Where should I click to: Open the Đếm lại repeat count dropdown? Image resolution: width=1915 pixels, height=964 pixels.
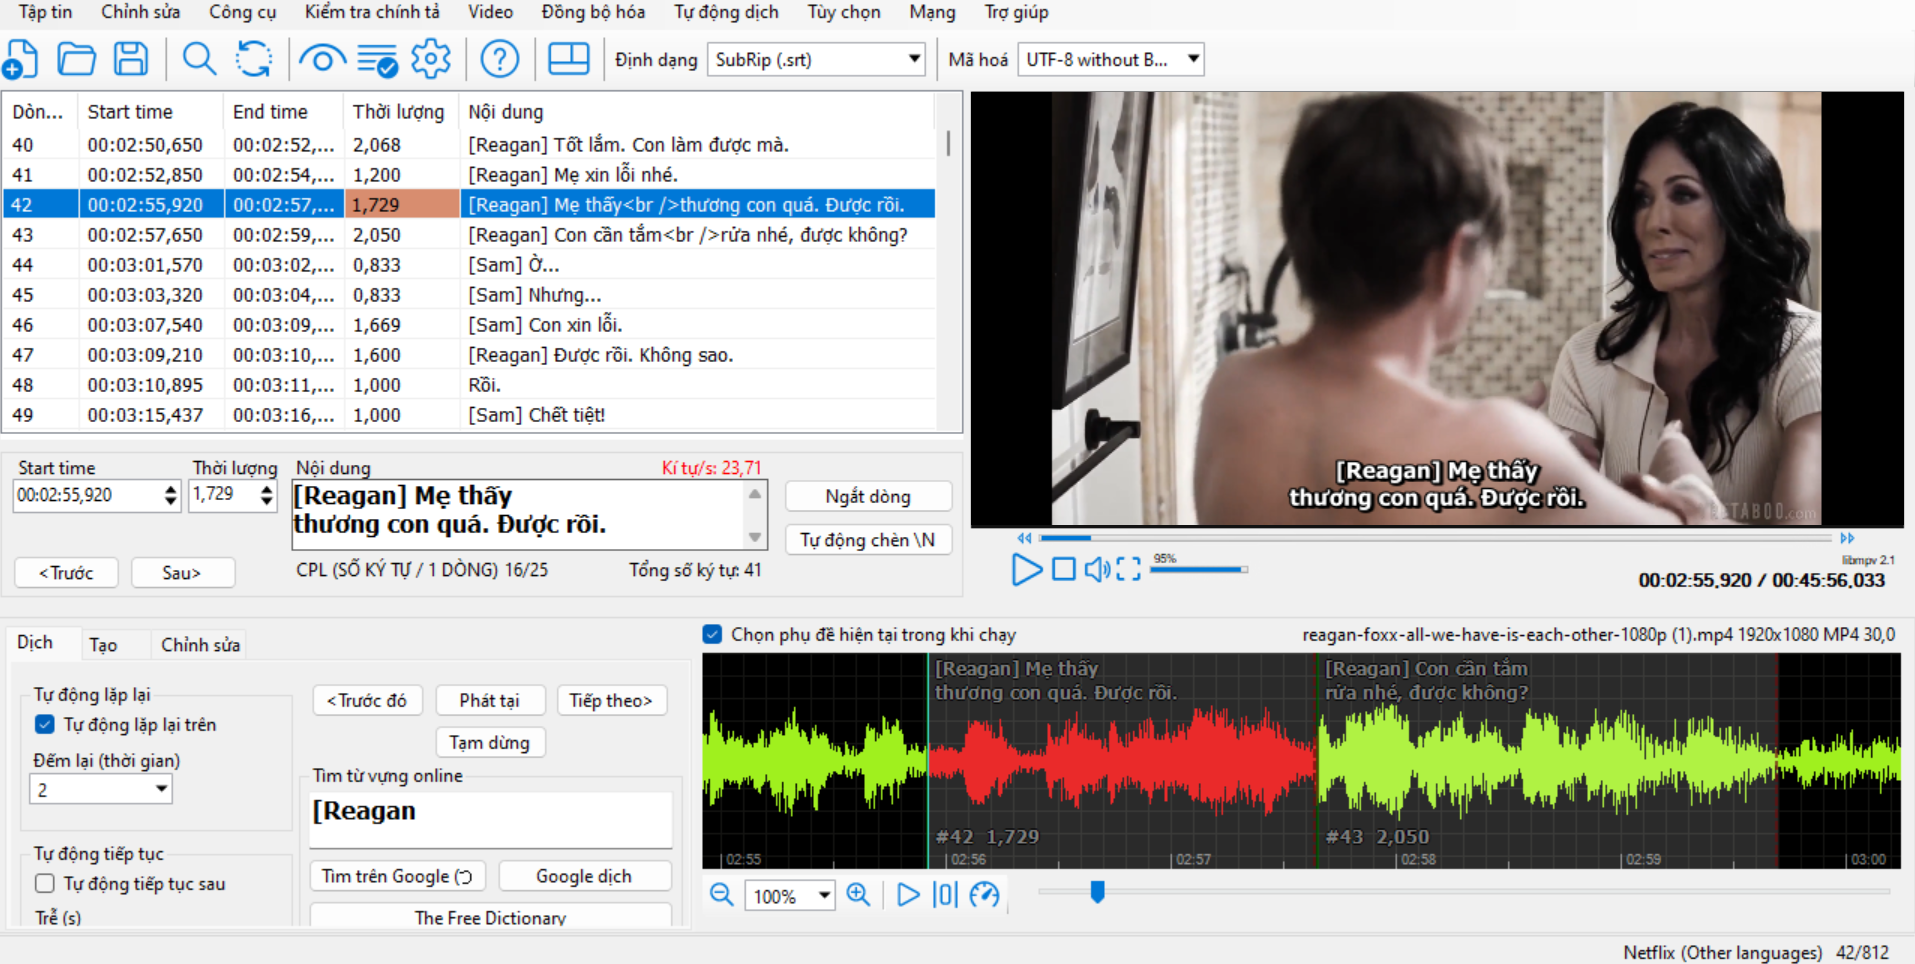point(101,789)
